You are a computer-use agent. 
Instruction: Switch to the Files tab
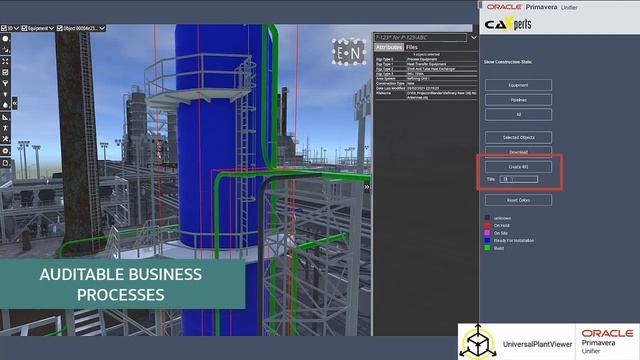tap(411, 47)
